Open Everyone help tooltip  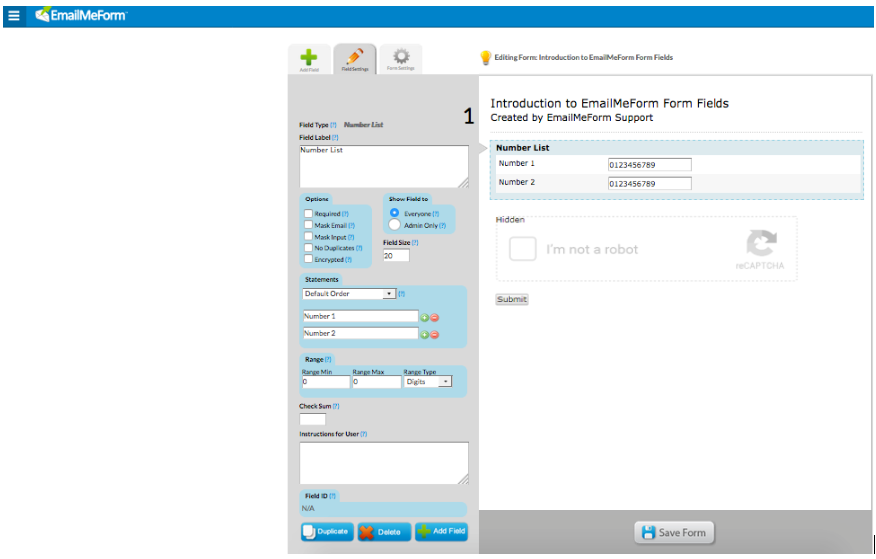click(436, 214)
